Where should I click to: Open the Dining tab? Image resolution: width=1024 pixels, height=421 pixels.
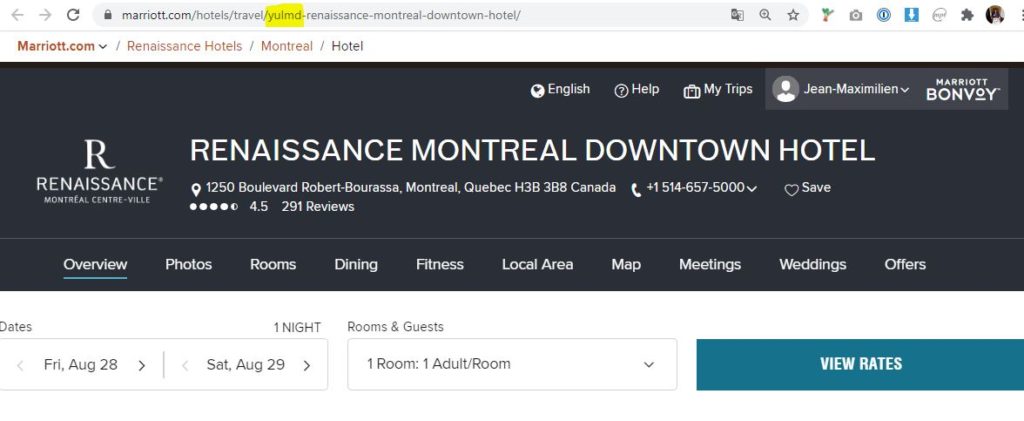(x=355, y=264)
